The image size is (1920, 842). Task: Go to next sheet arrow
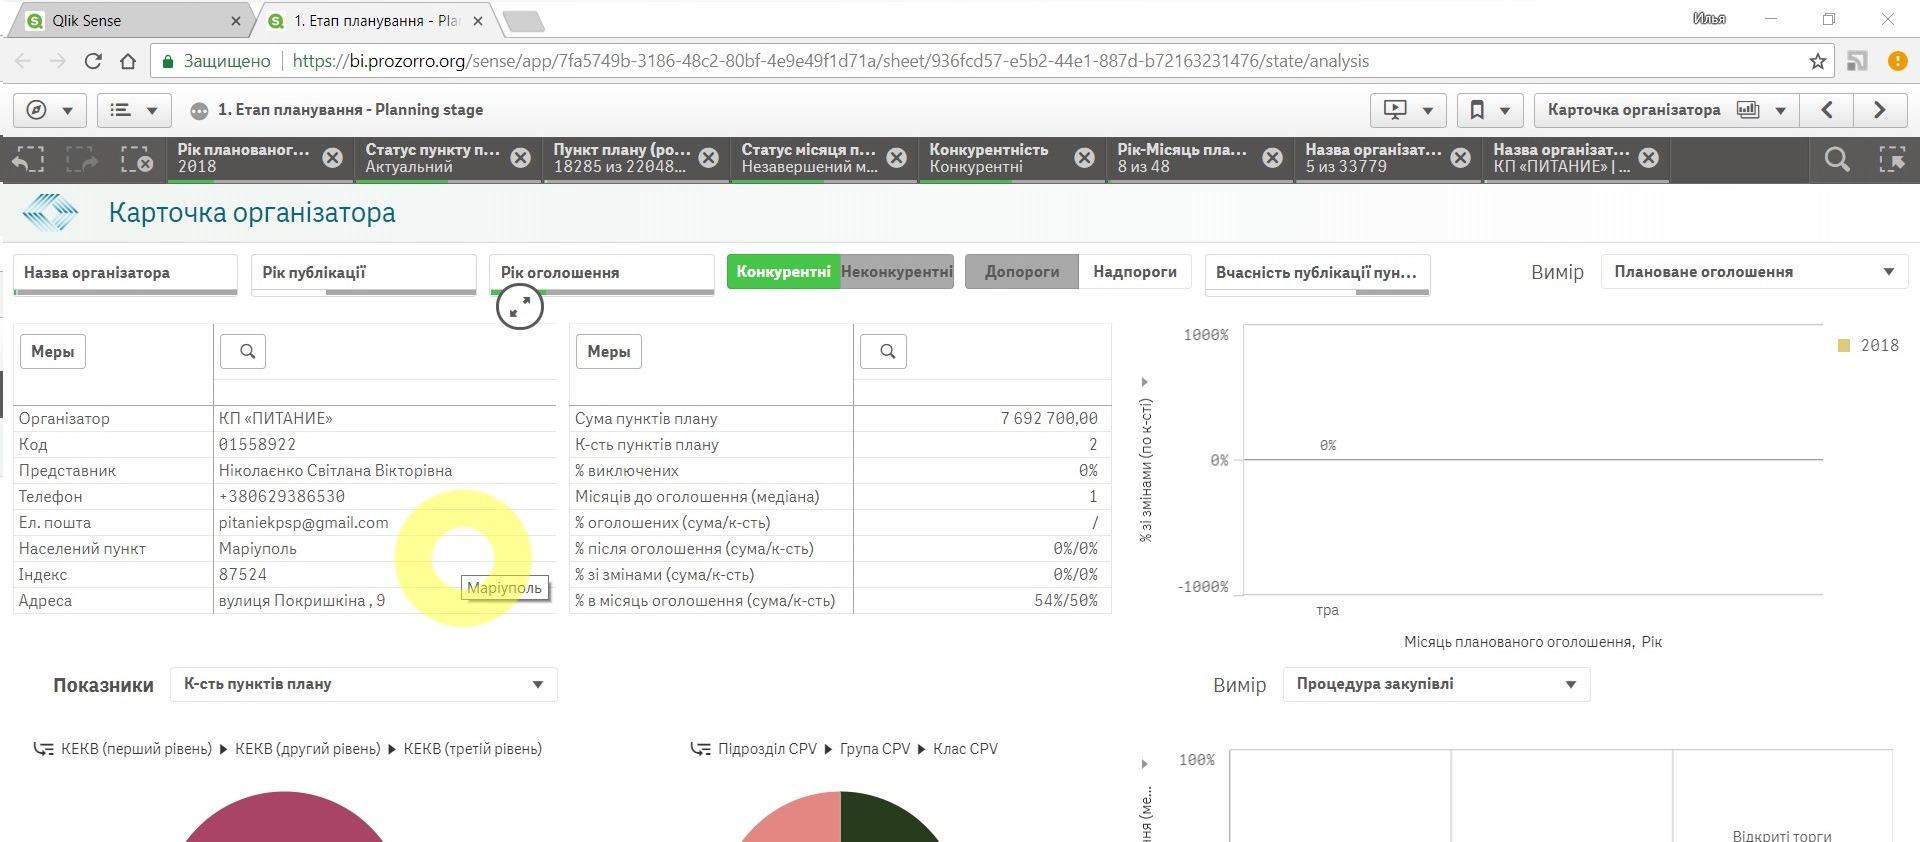pos(1879,110)
